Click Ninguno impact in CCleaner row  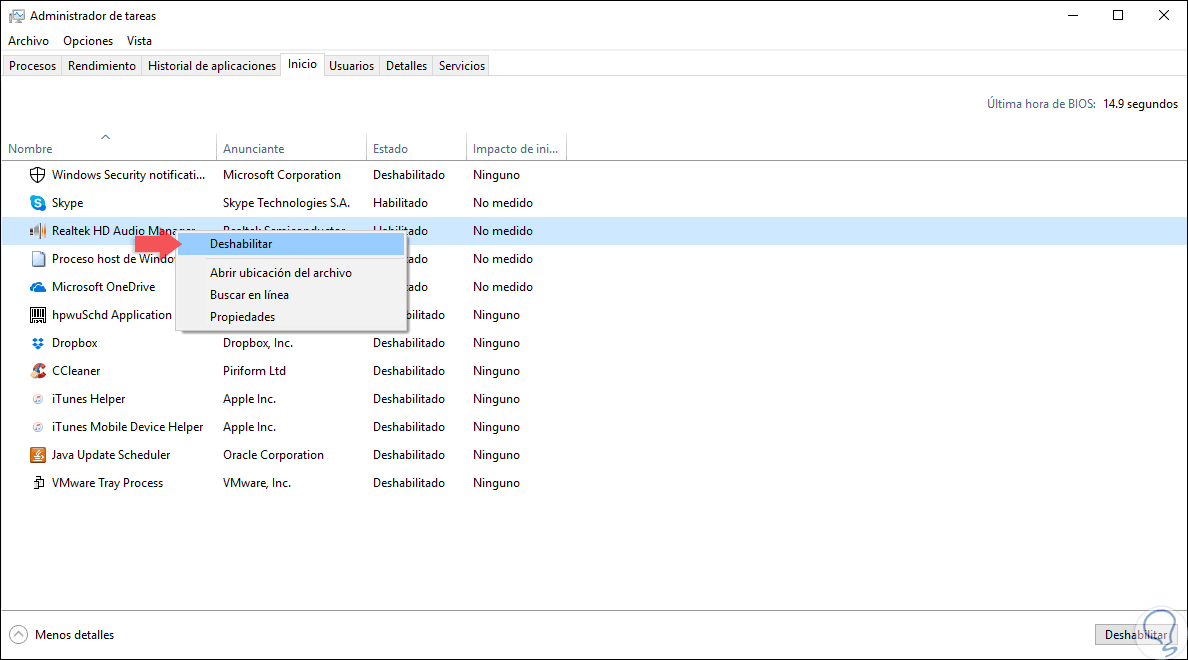[x=496, y=371]
